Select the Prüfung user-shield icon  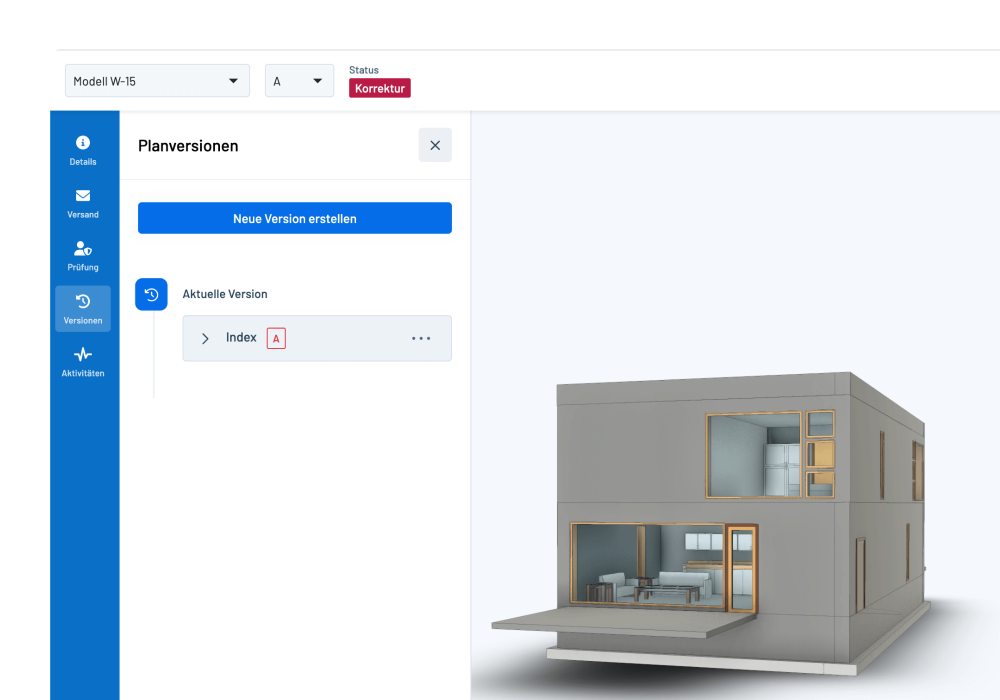83,249
